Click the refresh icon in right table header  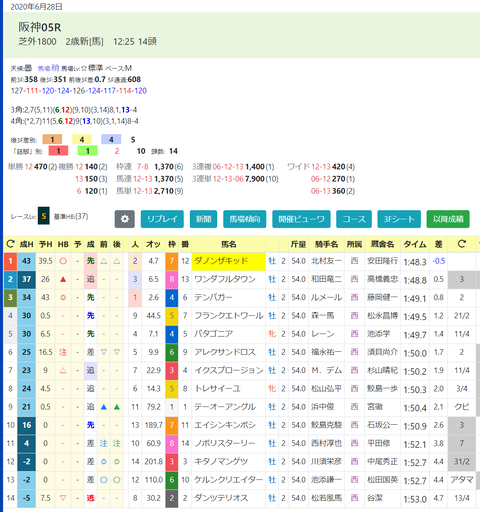click(461, 244)
